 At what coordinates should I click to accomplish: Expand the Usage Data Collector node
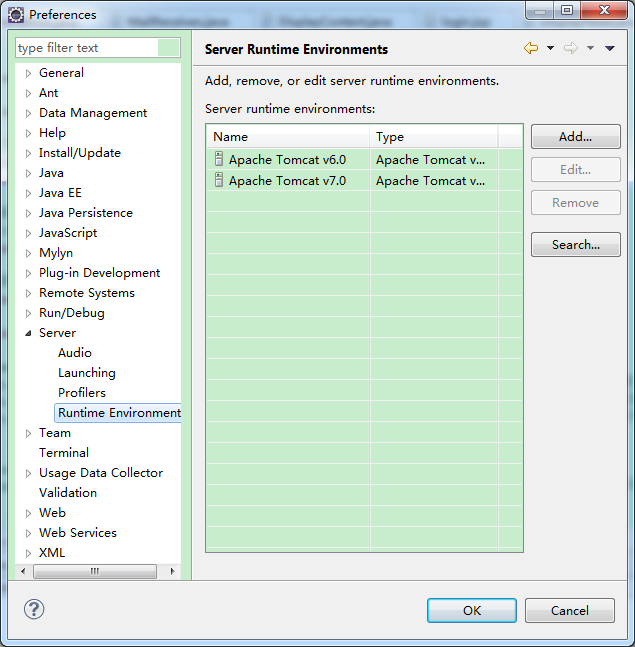pos(28,473)
